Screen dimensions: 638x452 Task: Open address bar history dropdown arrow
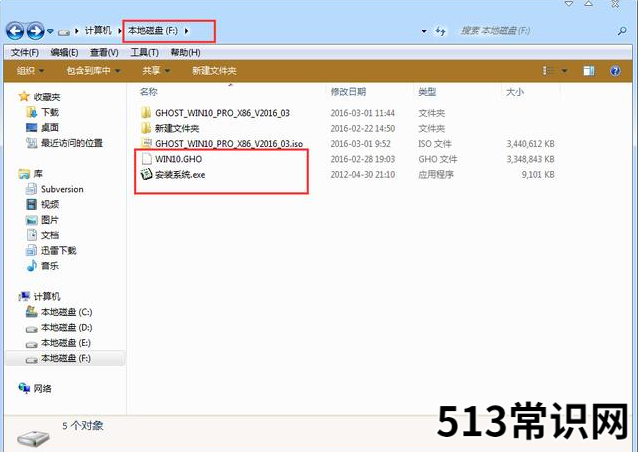pos(424,31)
